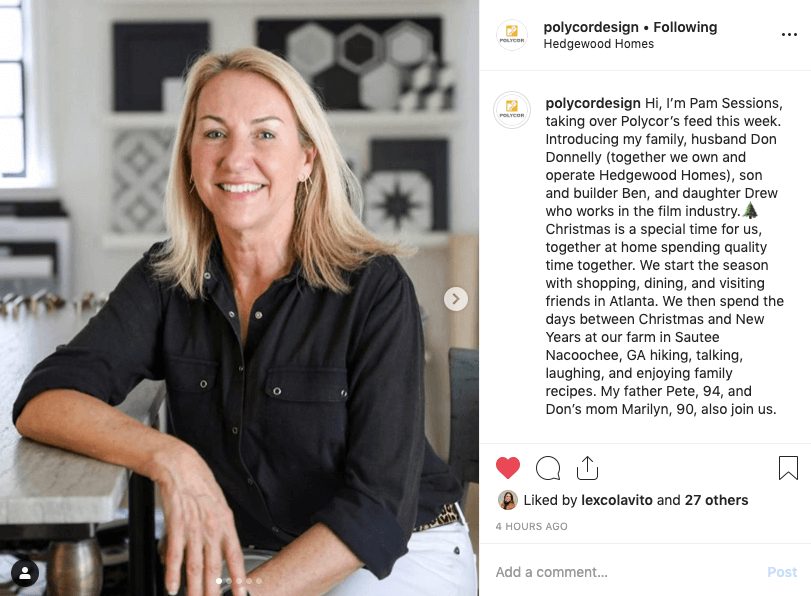Unlike the post with the red heart

tap(507, 468)
